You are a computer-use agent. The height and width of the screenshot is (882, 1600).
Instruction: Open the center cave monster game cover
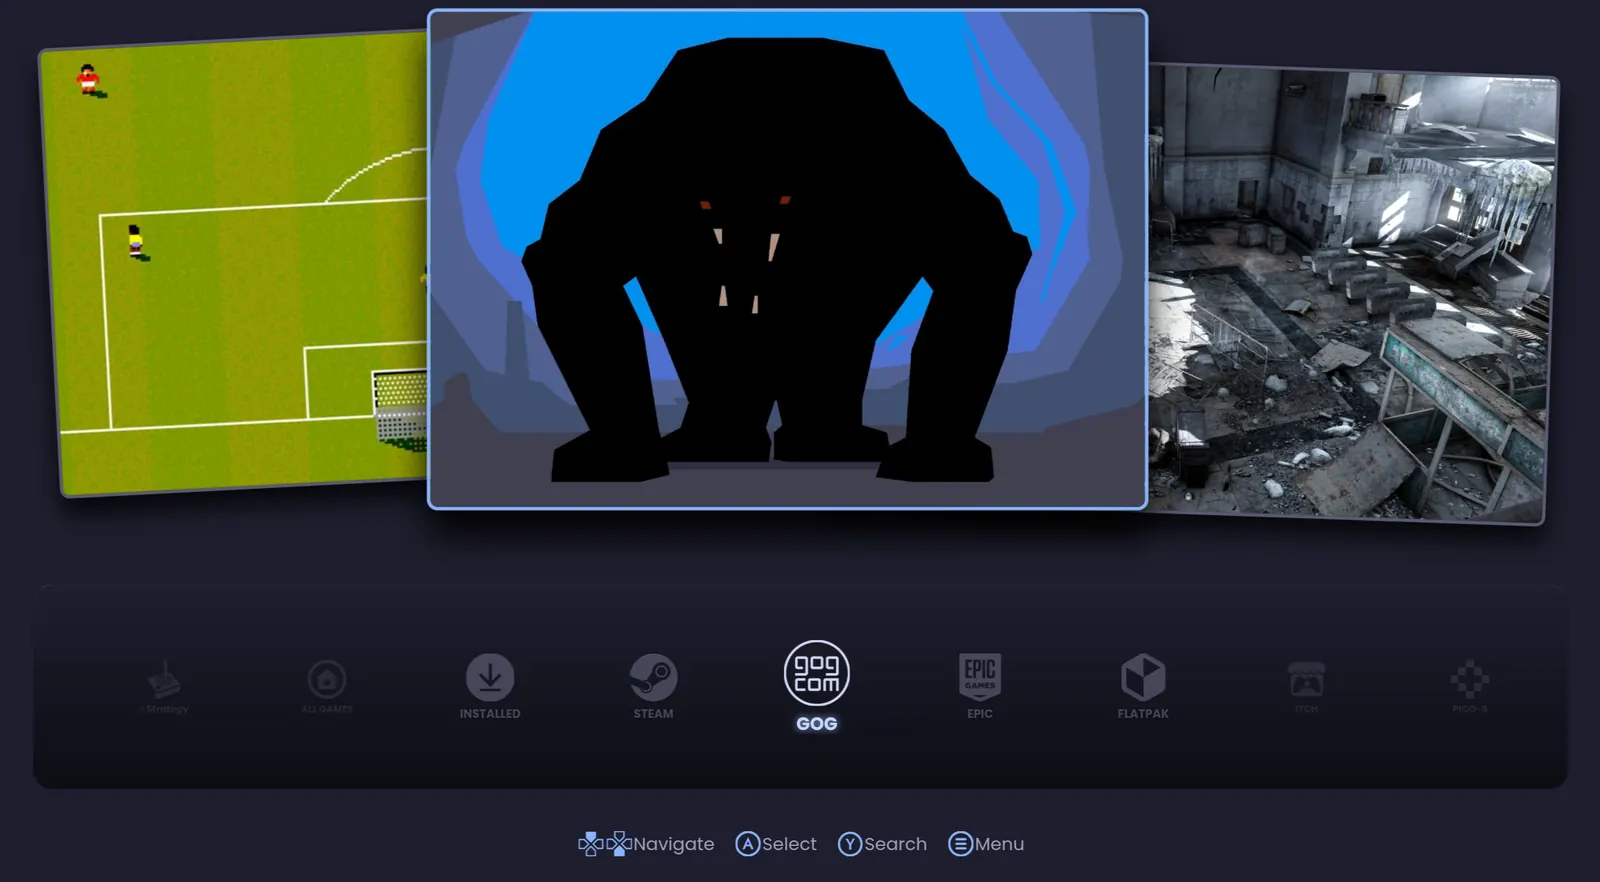pos(787,260)
